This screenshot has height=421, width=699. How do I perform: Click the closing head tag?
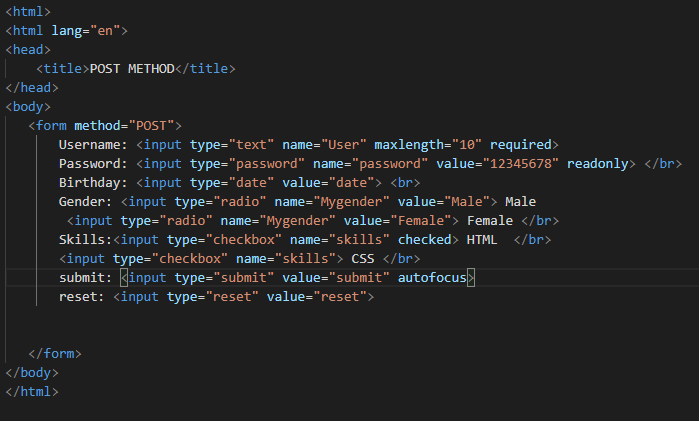32,87
